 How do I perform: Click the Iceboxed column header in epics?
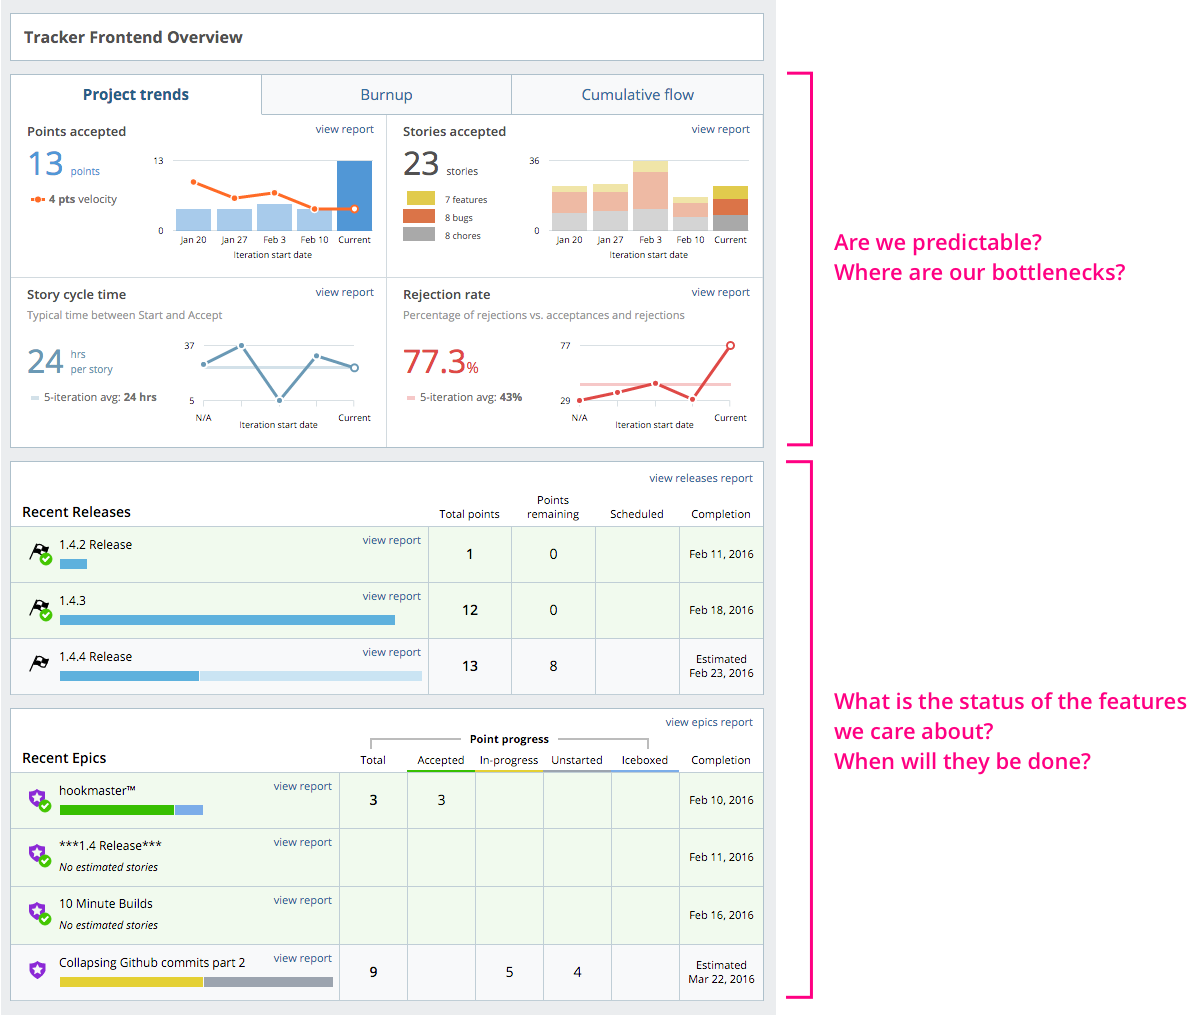tap(645, 760)
